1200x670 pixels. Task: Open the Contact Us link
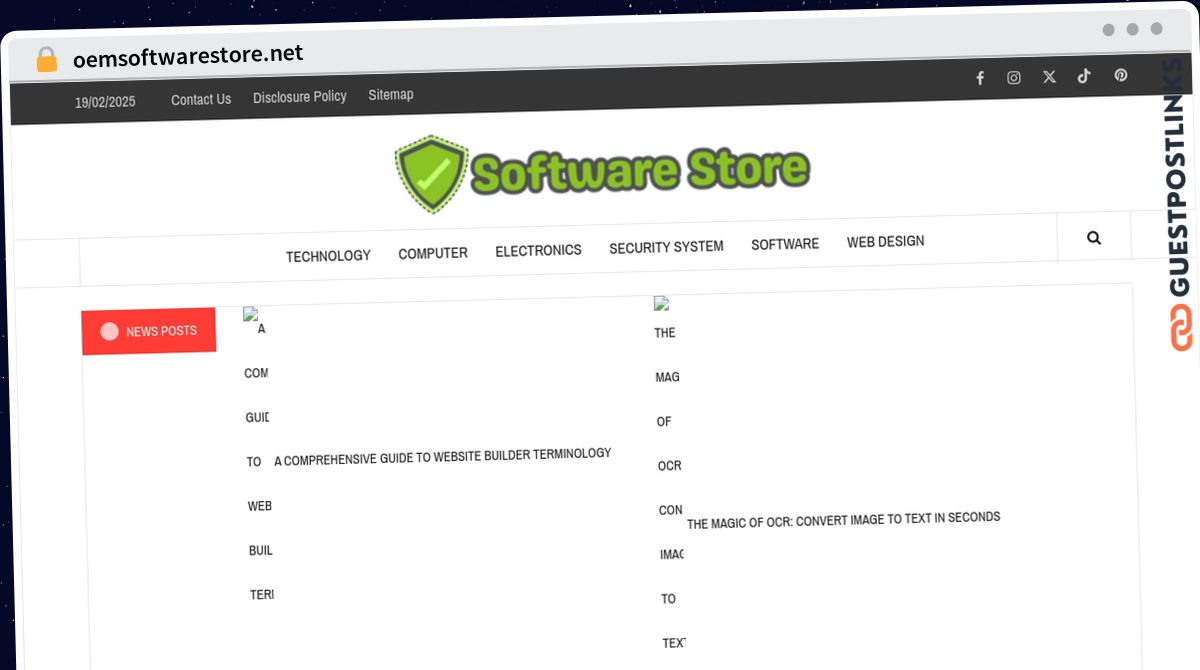(201, 99)
